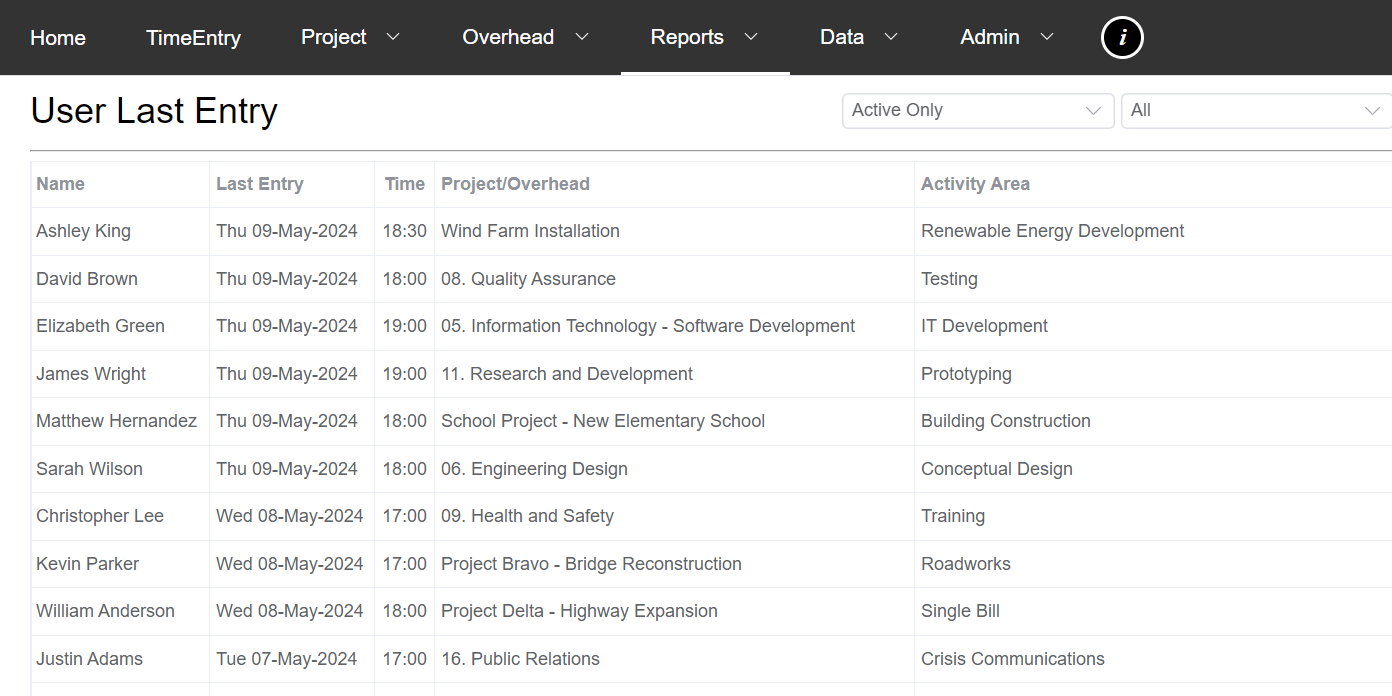Click the round info icon
This screenshot has width=1392, height=696.
(x=1122, y=38)
